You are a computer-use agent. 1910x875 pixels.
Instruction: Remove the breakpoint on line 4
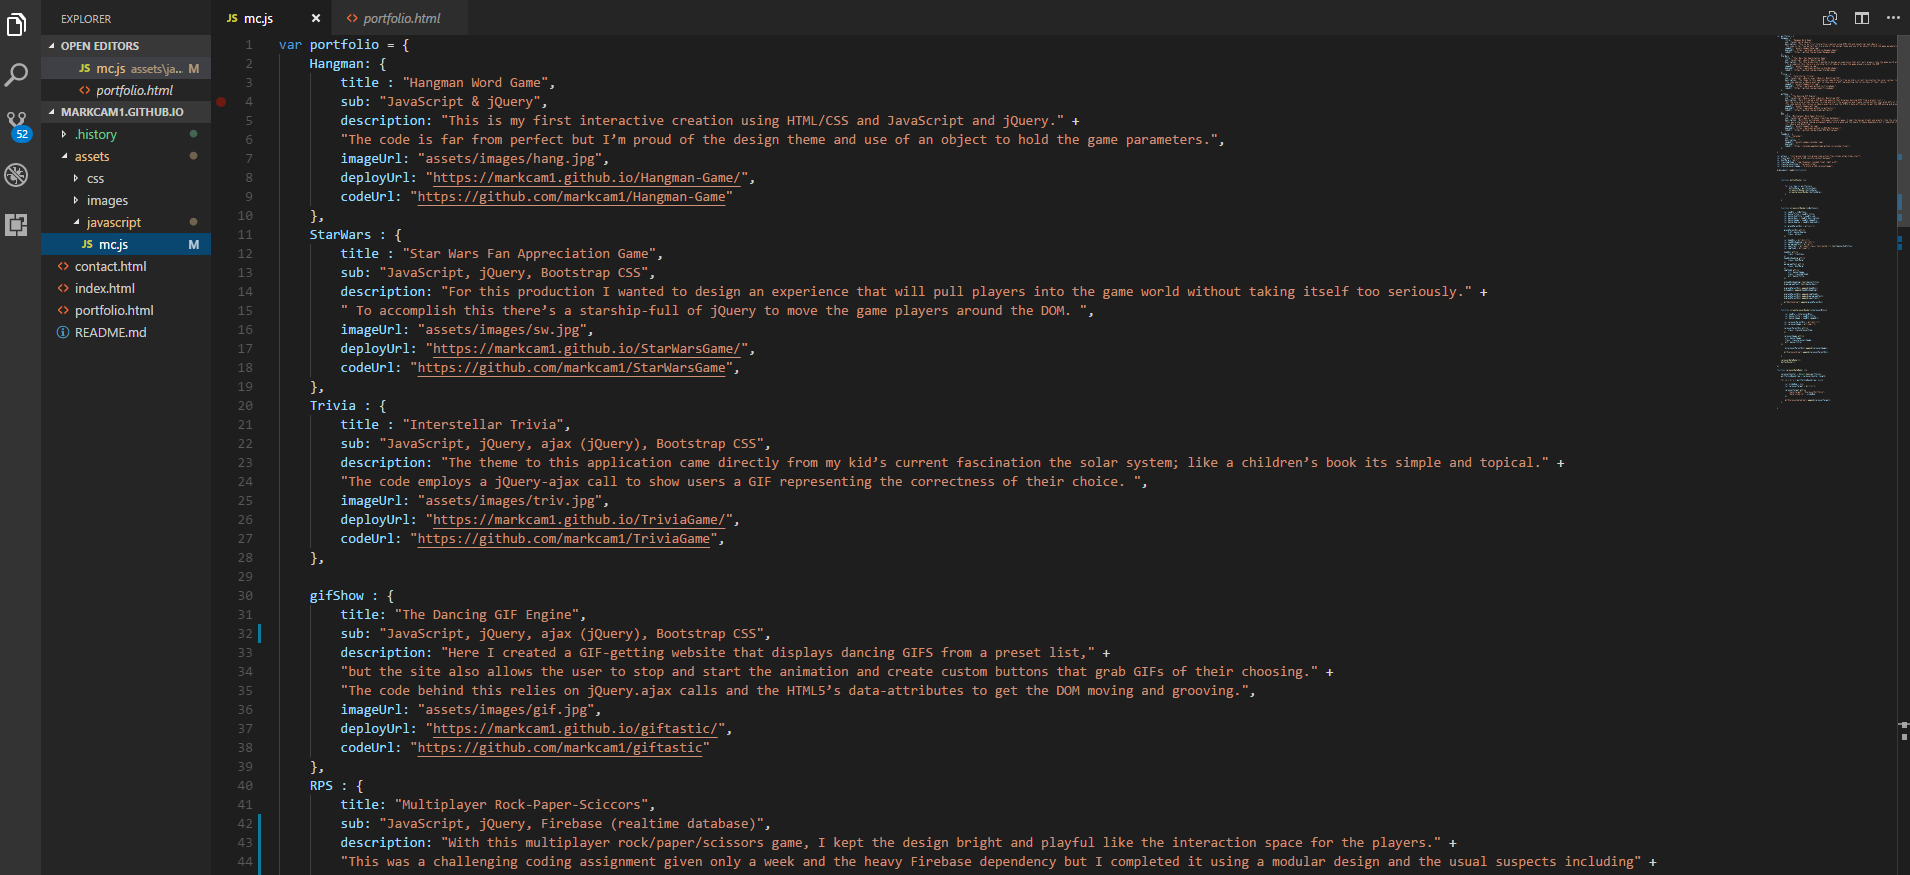point(221,102)
